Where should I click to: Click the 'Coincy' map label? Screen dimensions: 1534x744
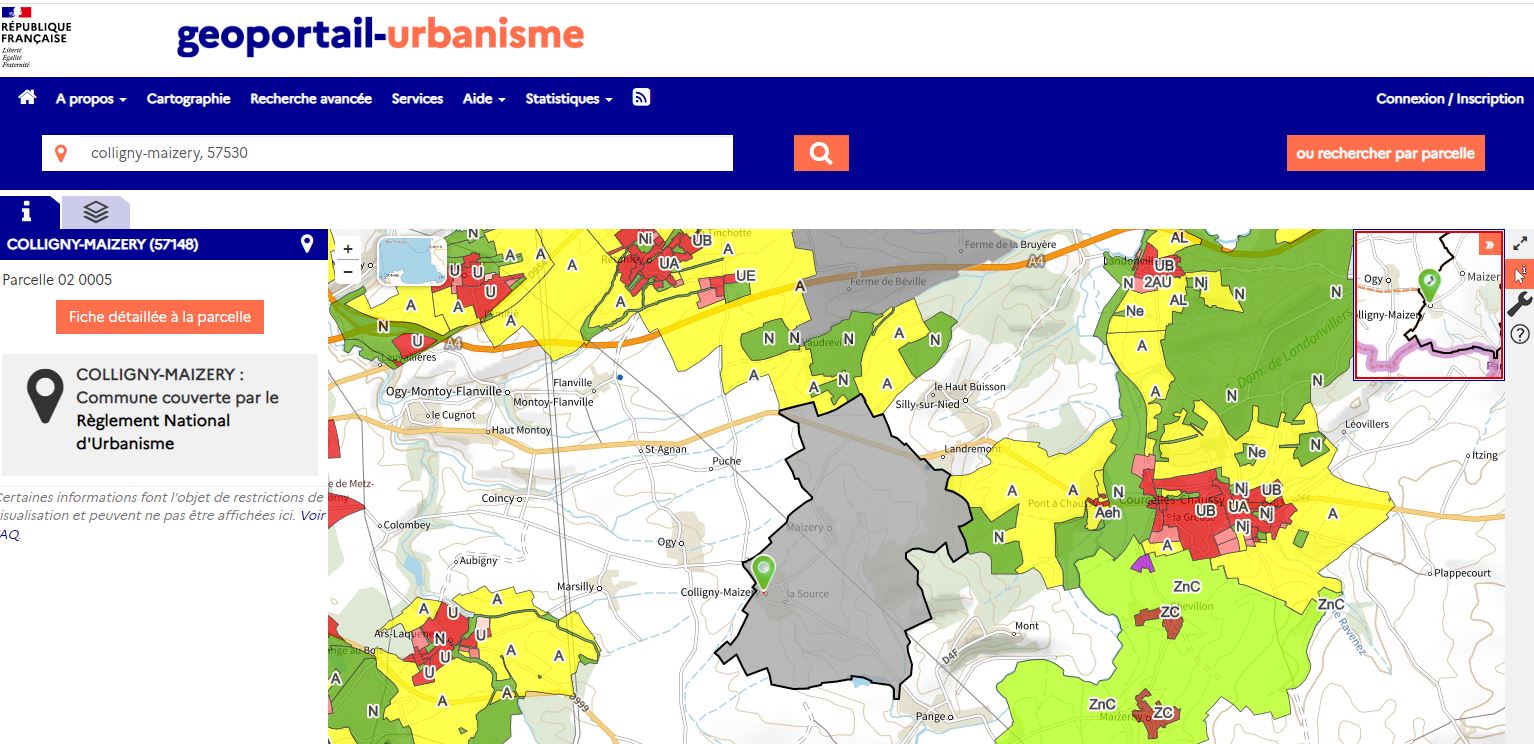pyautogui.click(x=497, y=498)
